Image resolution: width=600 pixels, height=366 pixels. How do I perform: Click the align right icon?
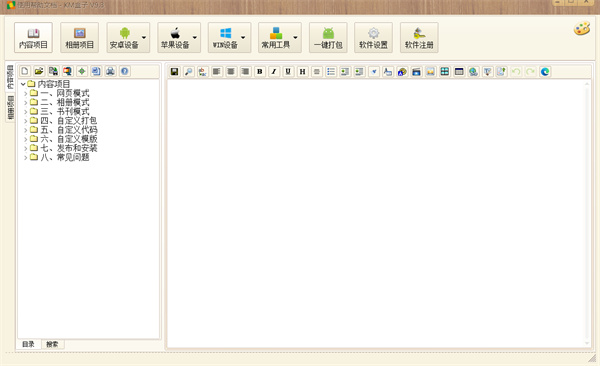pyautogui.click(x=245, y=72)
